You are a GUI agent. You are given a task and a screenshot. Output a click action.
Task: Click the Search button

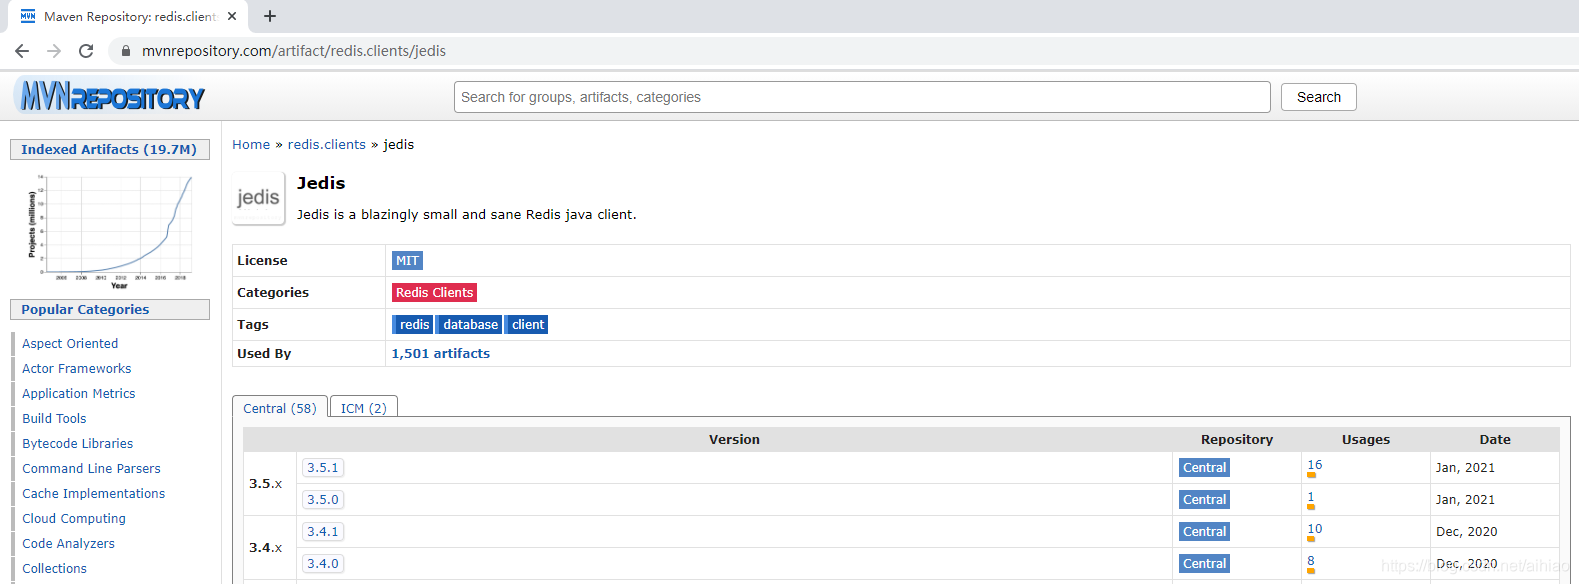[1318, 97]
